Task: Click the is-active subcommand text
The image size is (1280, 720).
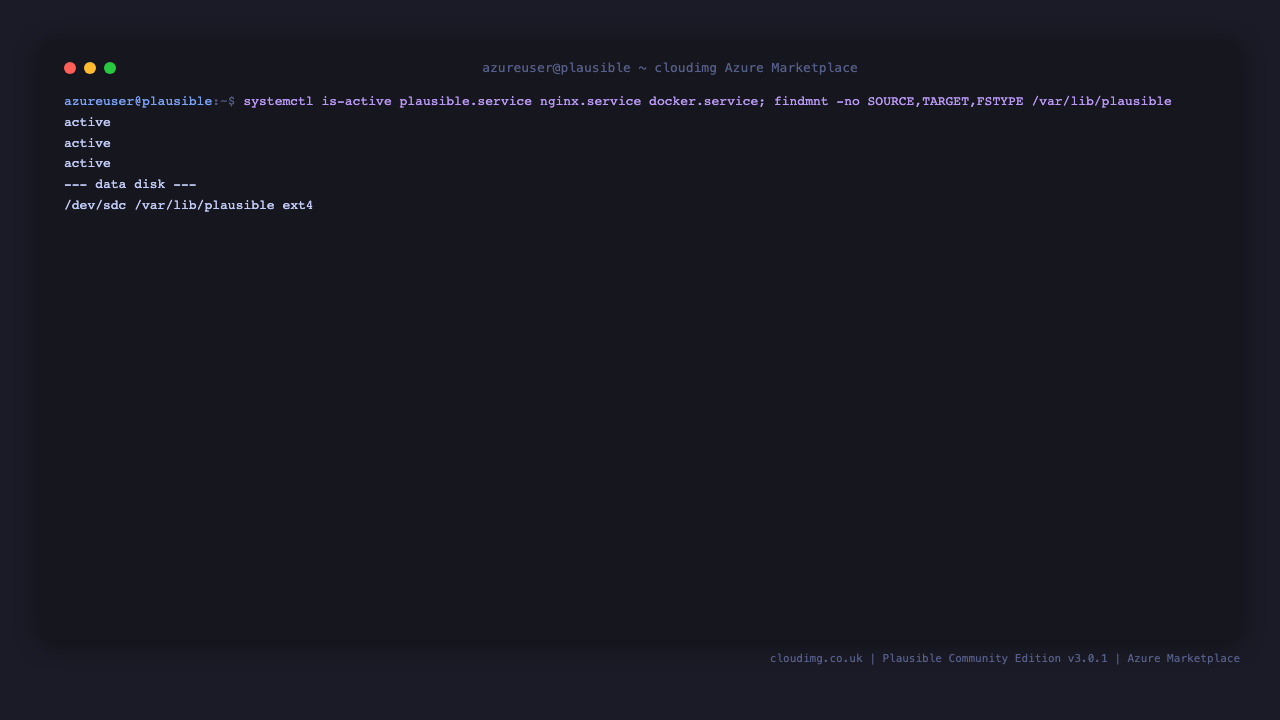Action: [356, 101]
